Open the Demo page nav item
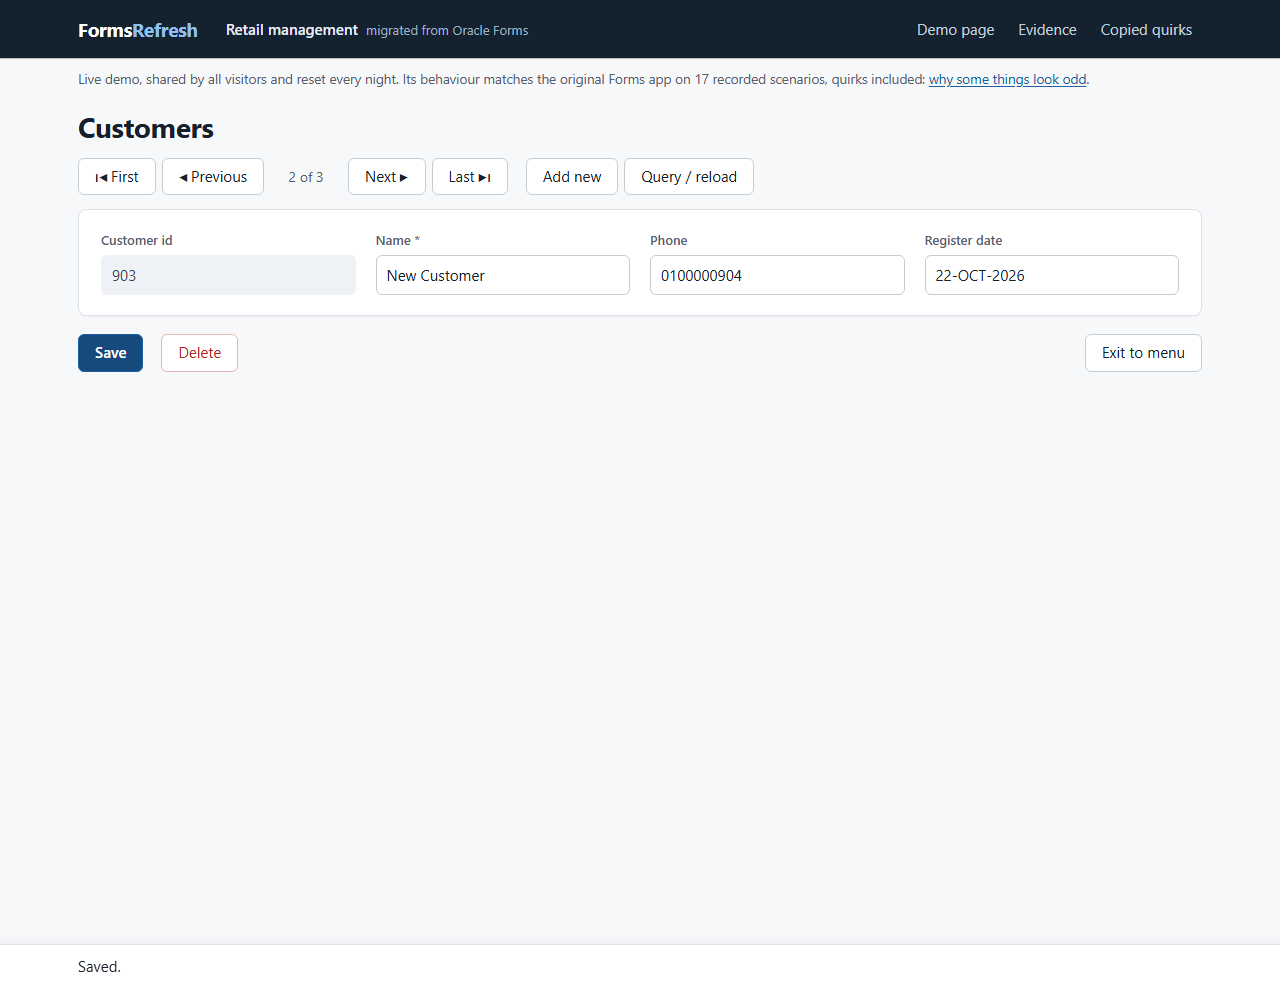1280x1000 pixels. (x=956, y=30)
